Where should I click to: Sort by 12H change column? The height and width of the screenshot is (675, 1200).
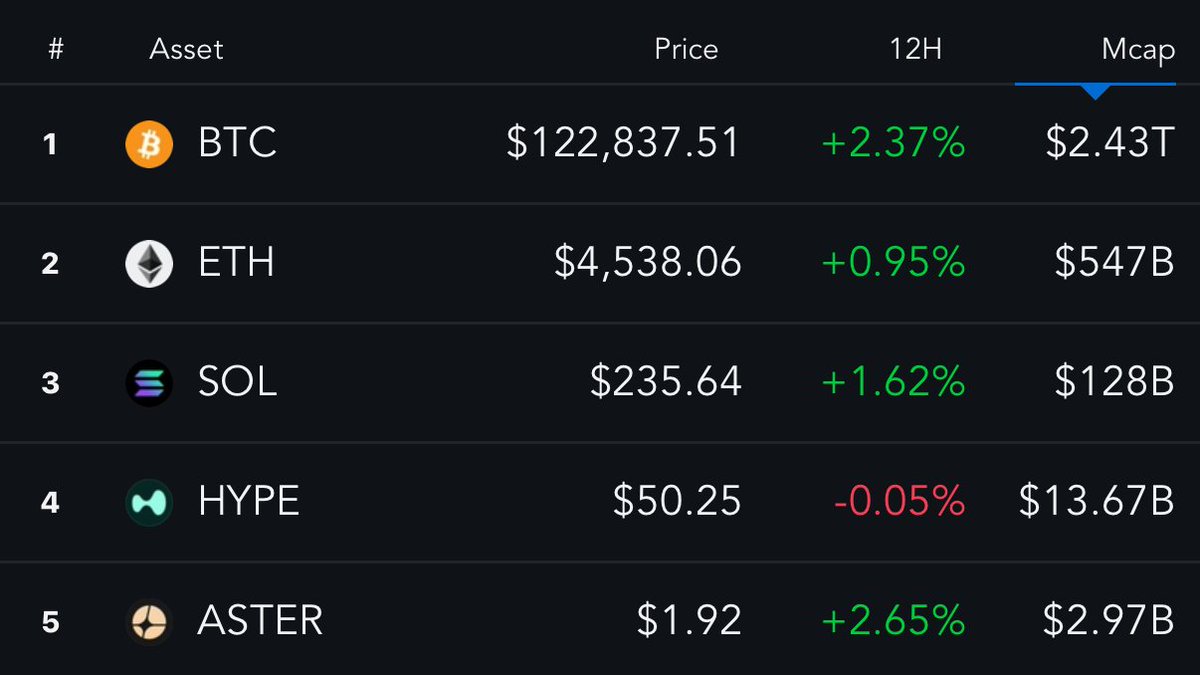coord(915,50)
